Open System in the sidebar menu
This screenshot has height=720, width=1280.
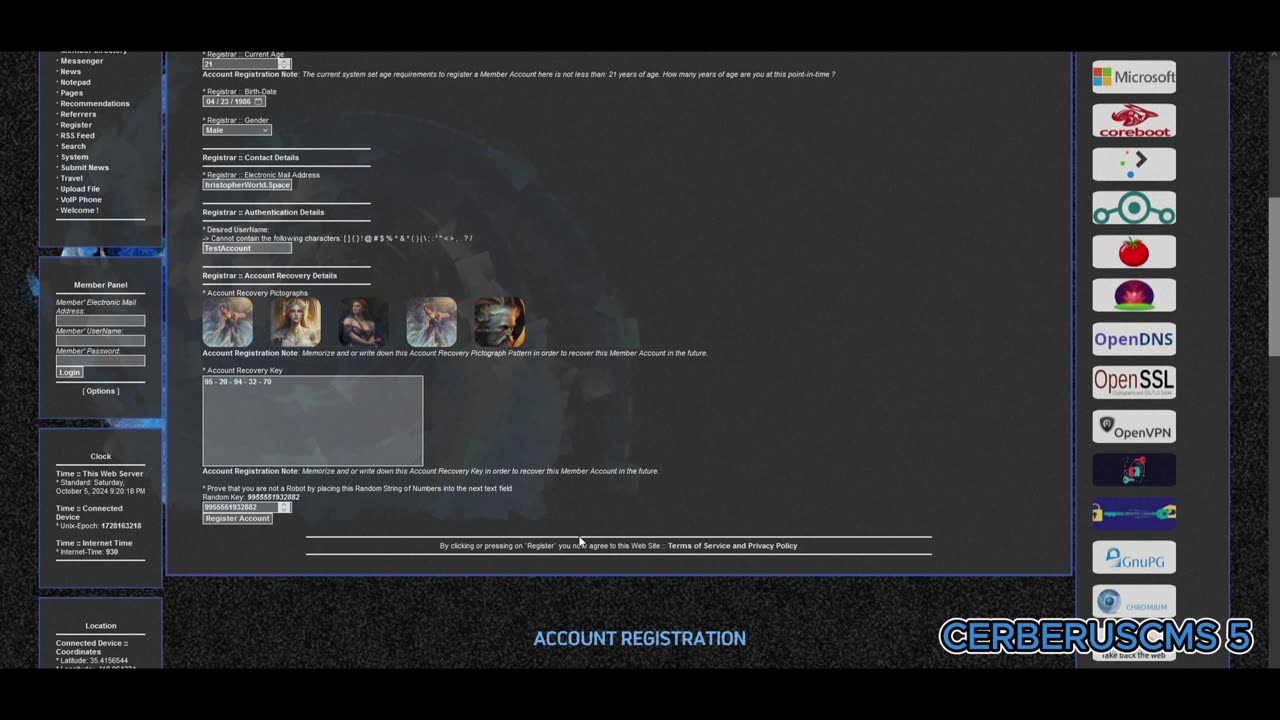74,157
